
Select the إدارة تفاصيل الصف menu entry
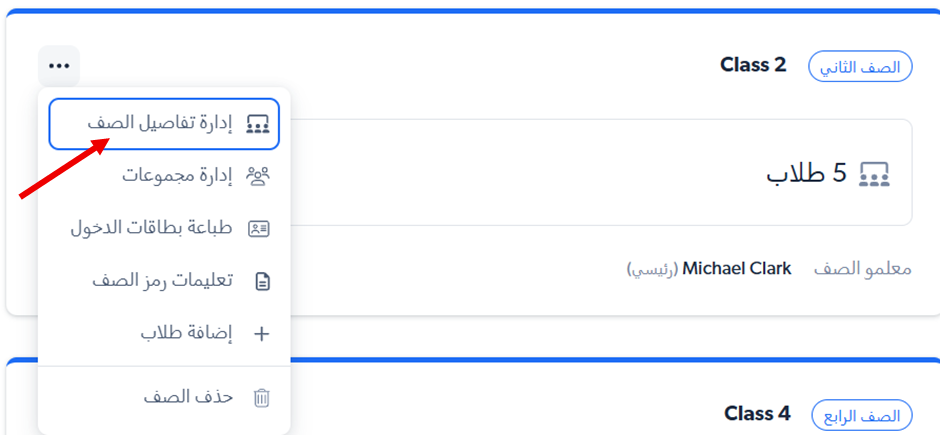pyautogui.click(x=162, y=124)
